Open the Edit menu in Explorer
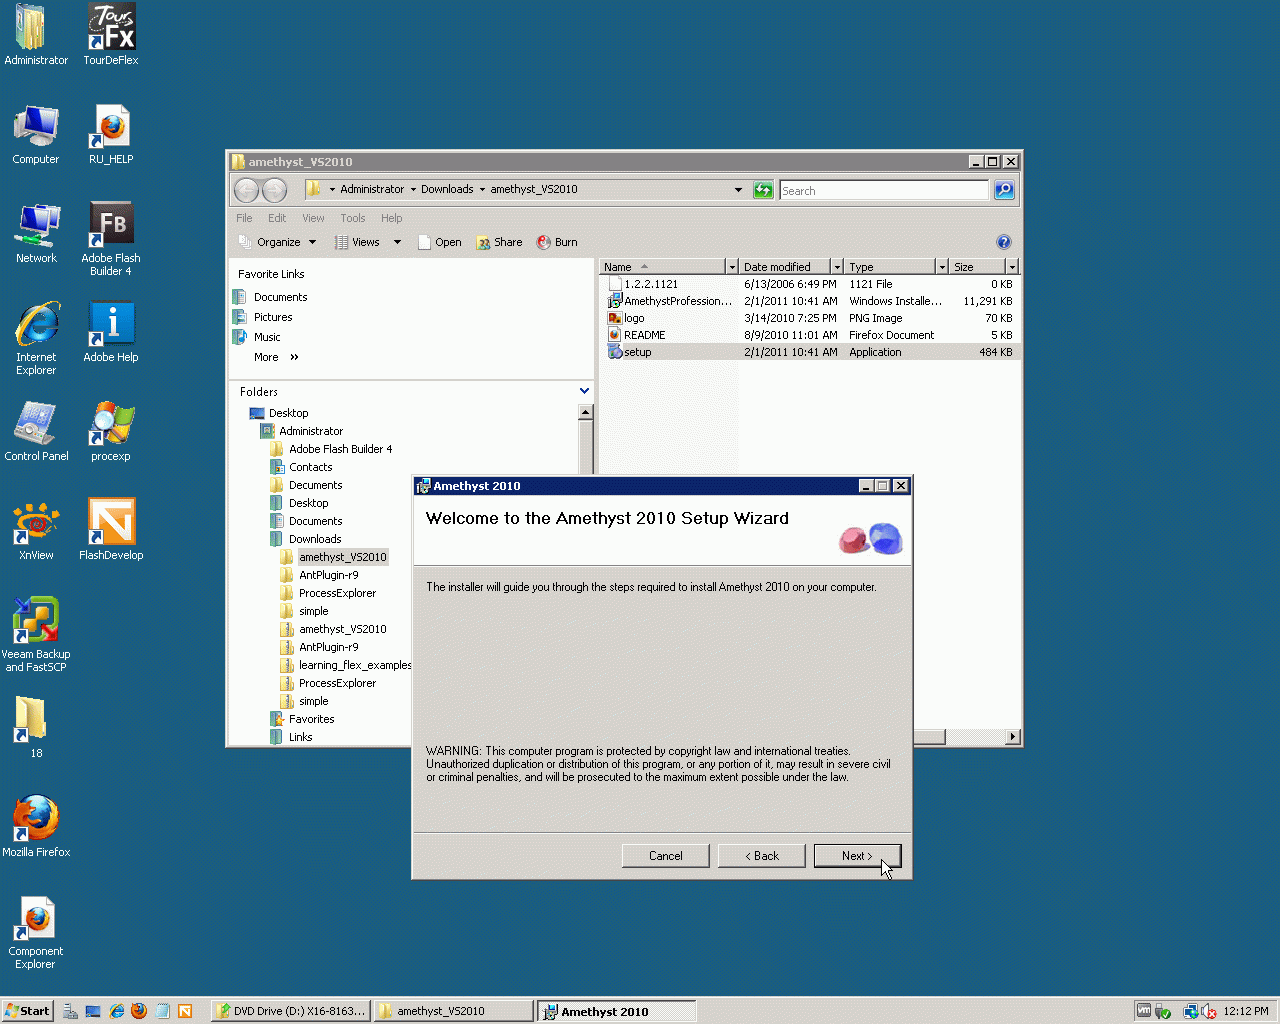This screenshot has height=1024, width=1280. tap(277, 218)
